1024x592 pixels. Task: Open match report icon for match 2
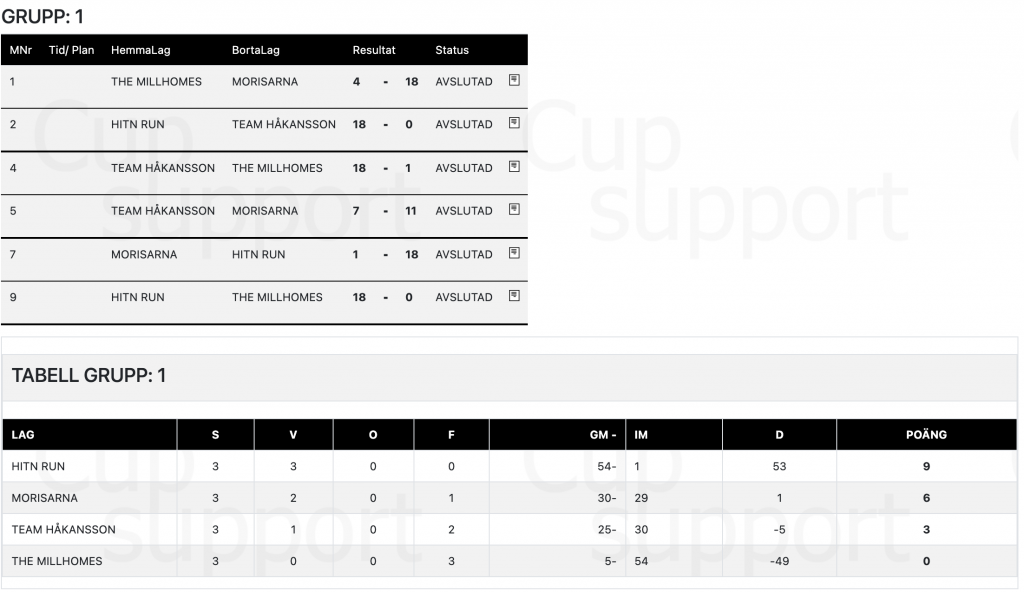[514, 123]
